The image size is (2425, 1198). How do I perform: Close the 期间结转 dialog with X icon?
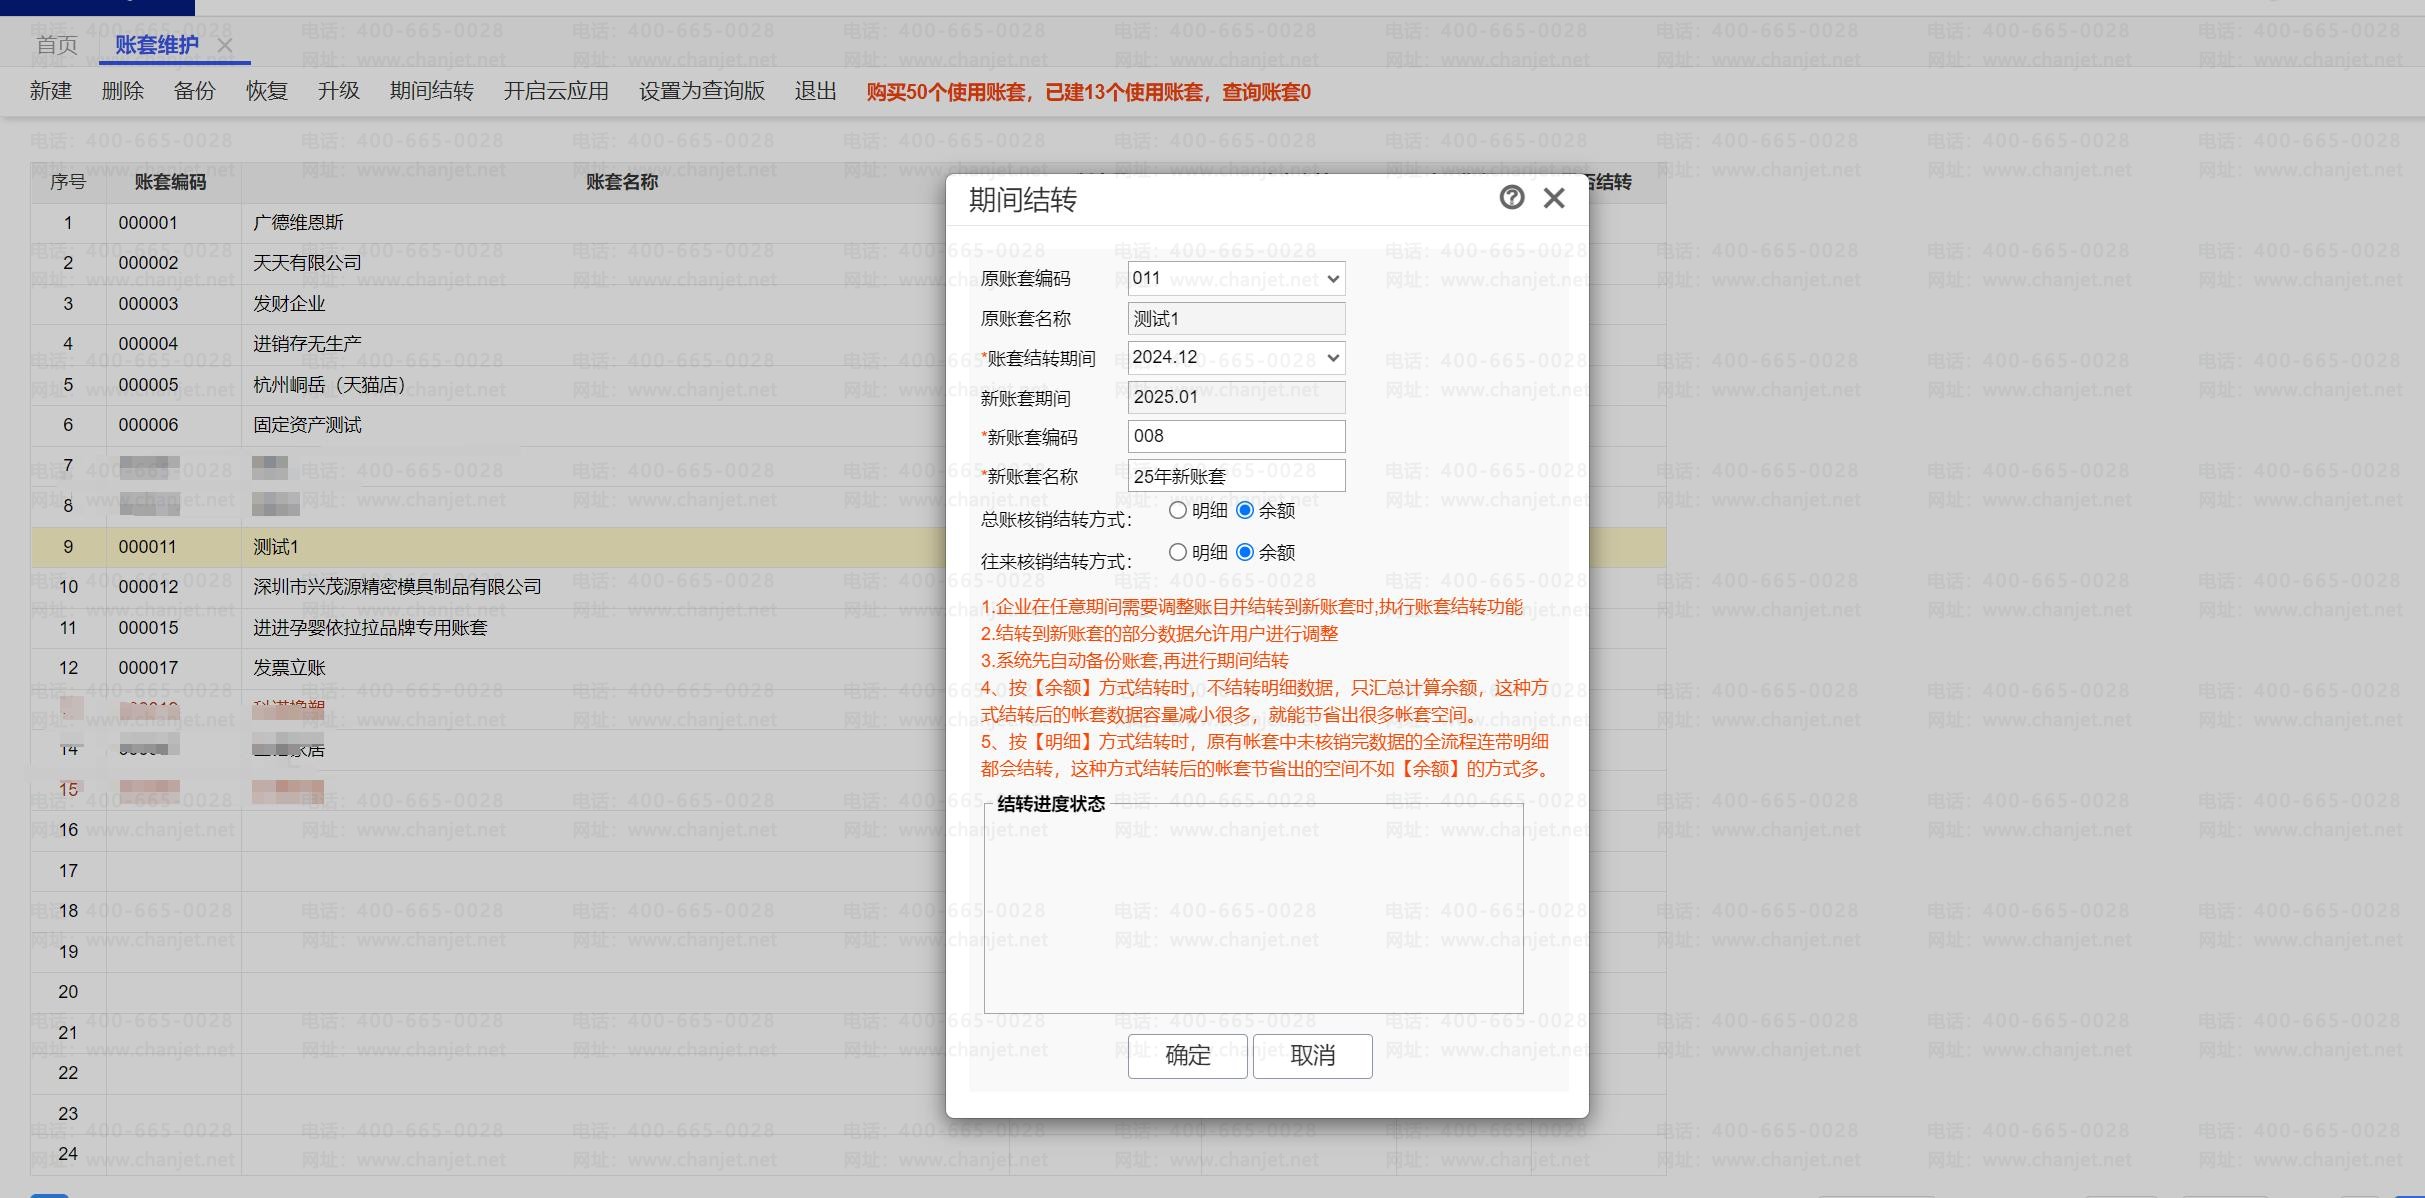click(1554, 198)
